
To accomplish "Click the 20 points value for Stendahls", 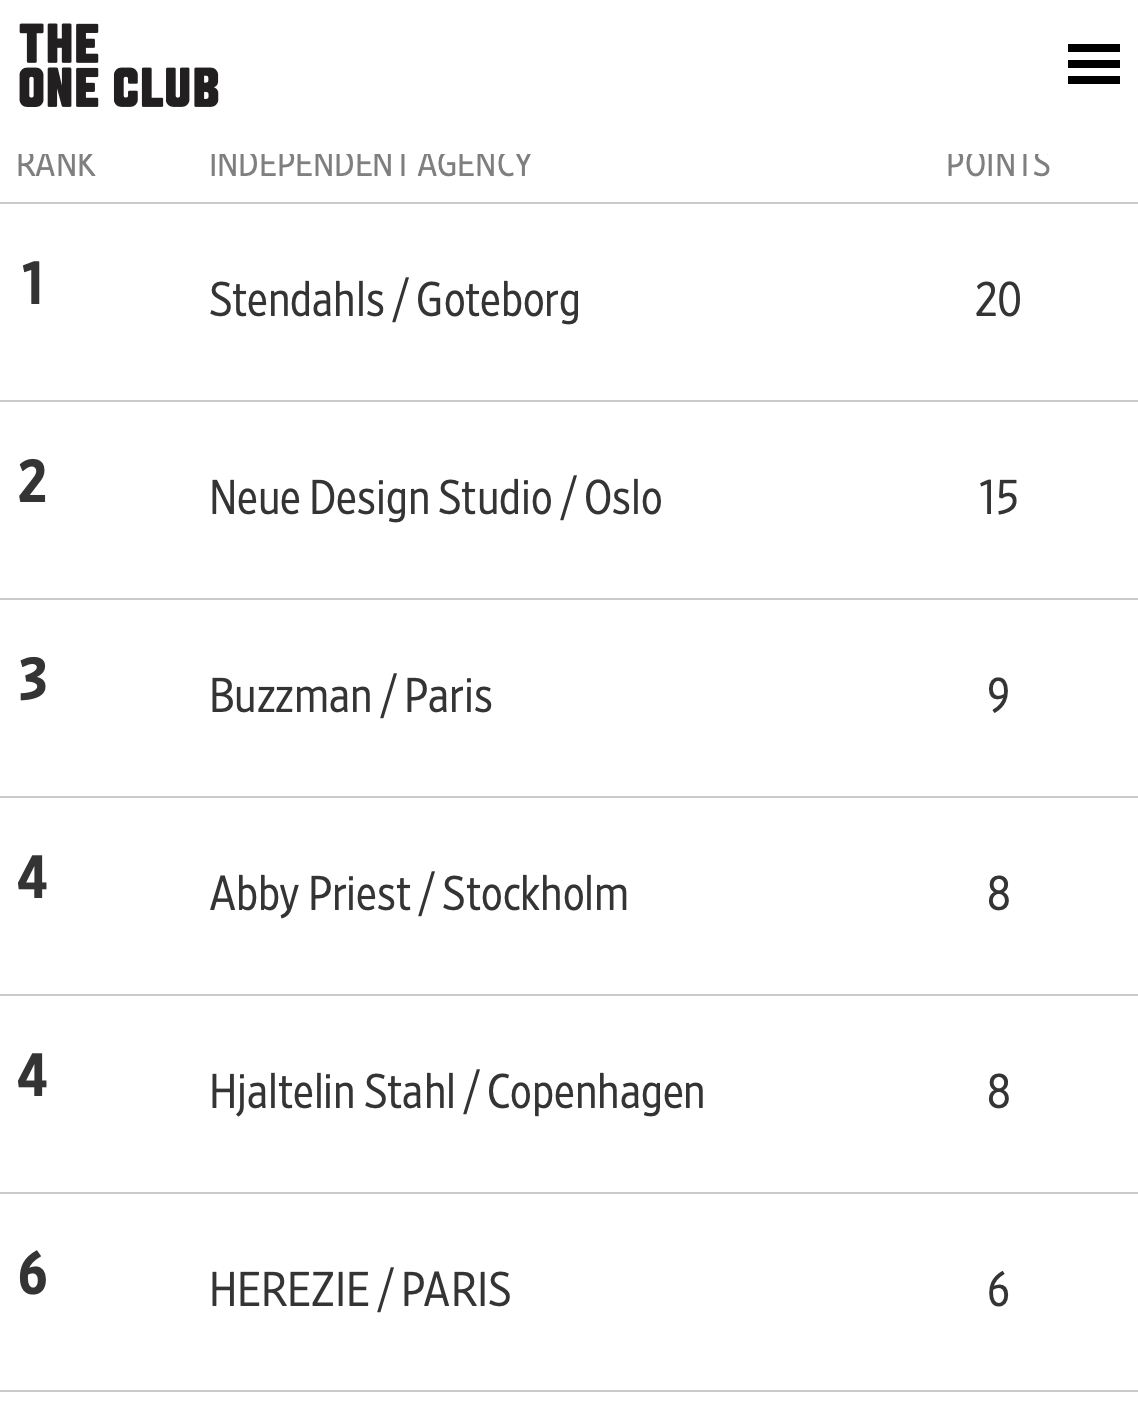I will coord(998,300).
